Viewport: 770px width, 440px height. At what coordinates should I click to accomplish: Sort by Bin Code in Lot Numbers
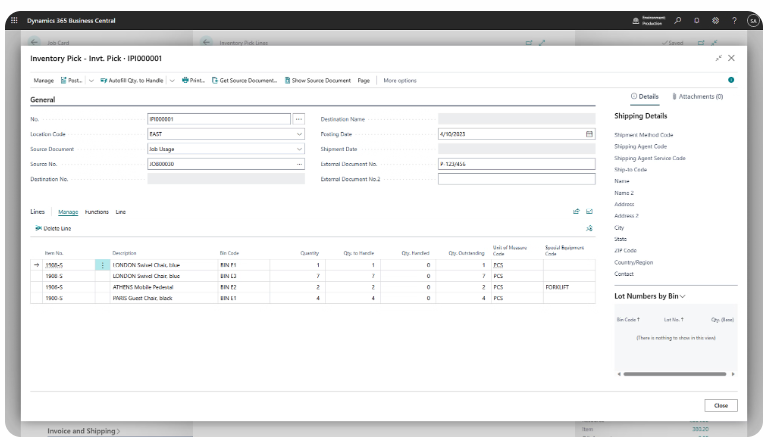click(628, 320)
